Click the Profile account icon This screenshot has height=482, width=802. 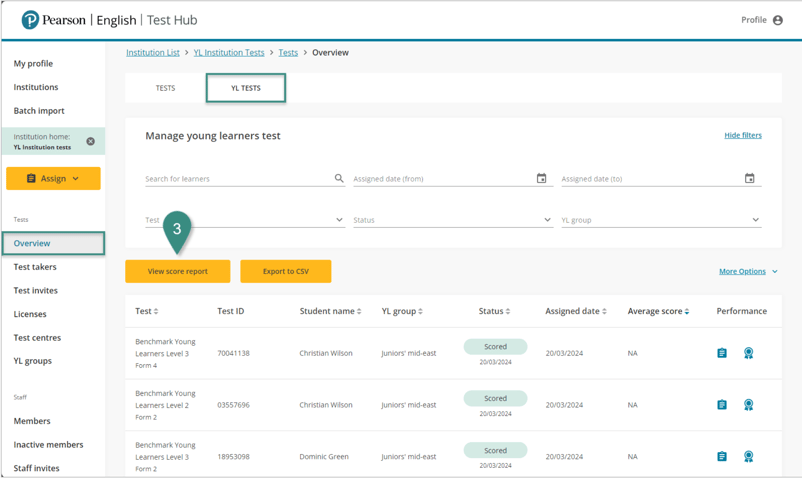[x=777, y=20]
